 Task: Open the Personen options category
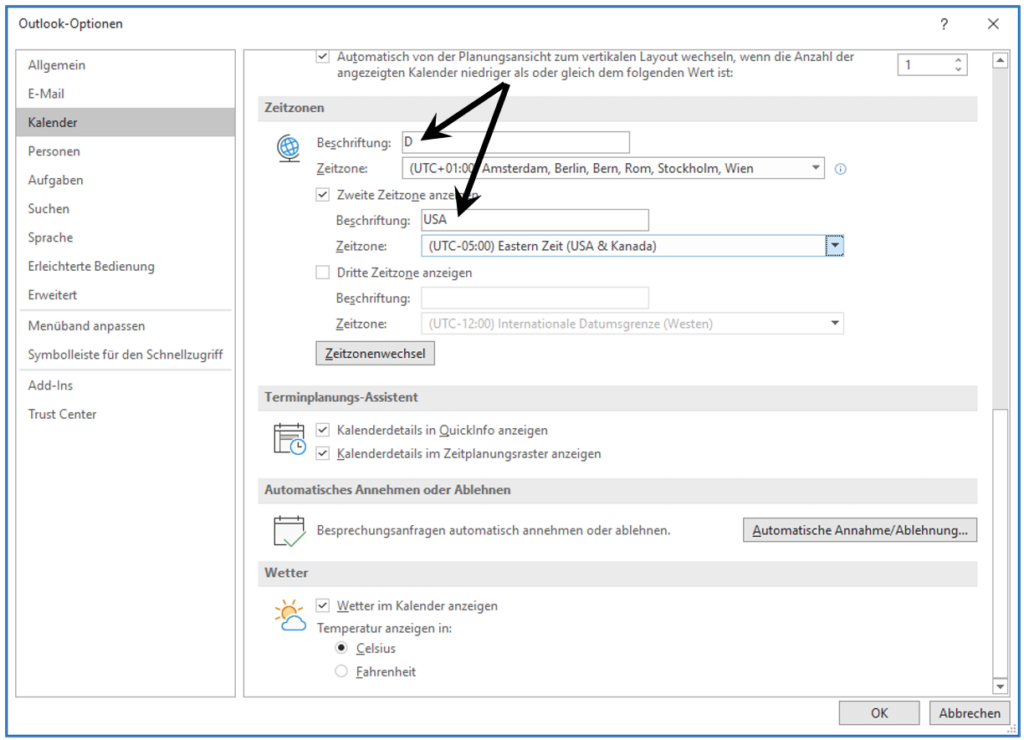tap(125, 152)
